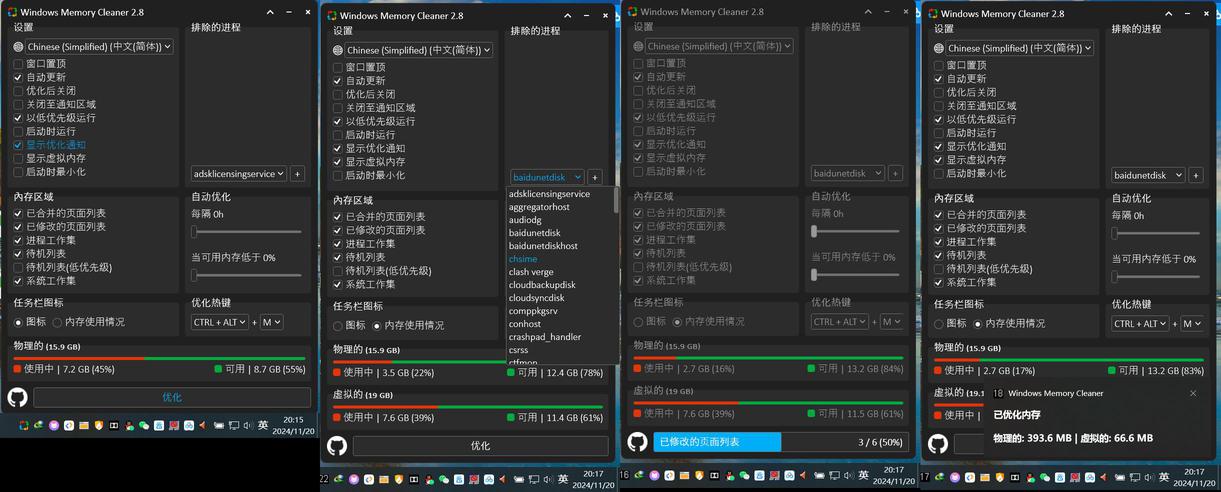Open GitHub icon in window showing process list
The image size is (1221, 492).
pyautogui.click(x=337, y=445)
